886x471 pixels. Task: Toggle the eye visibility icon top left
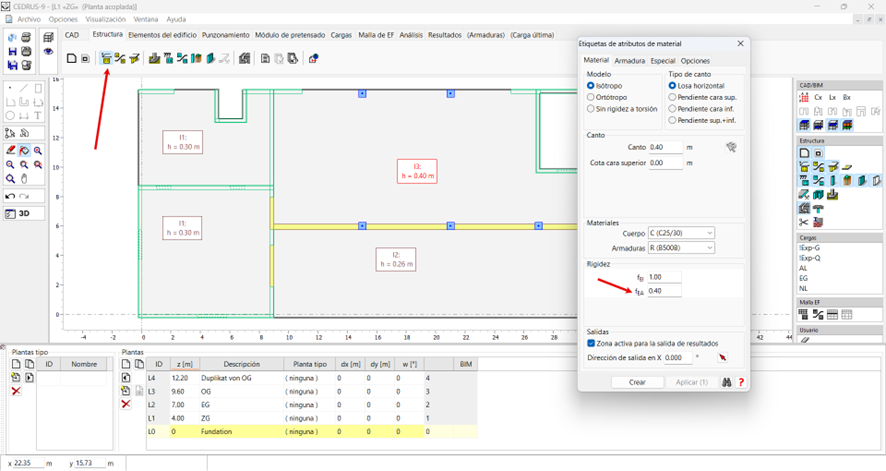pyautogui.click(x=49, y=51)
